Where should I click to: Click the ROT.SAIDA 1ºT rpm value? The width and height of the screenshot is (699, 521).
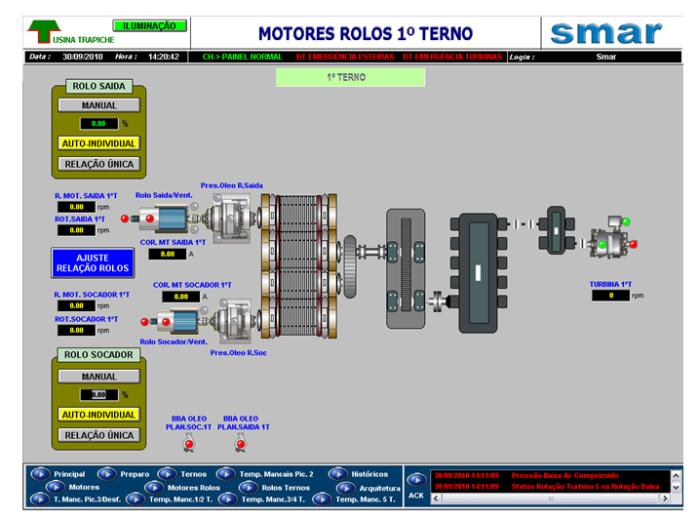tap(76, 230)
